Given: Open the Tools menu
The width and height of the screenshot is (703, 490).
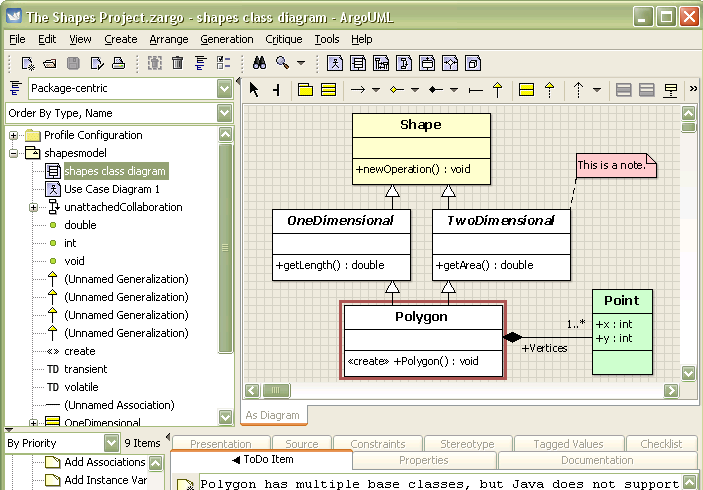Looking at the screenshot, I should 327,39.
